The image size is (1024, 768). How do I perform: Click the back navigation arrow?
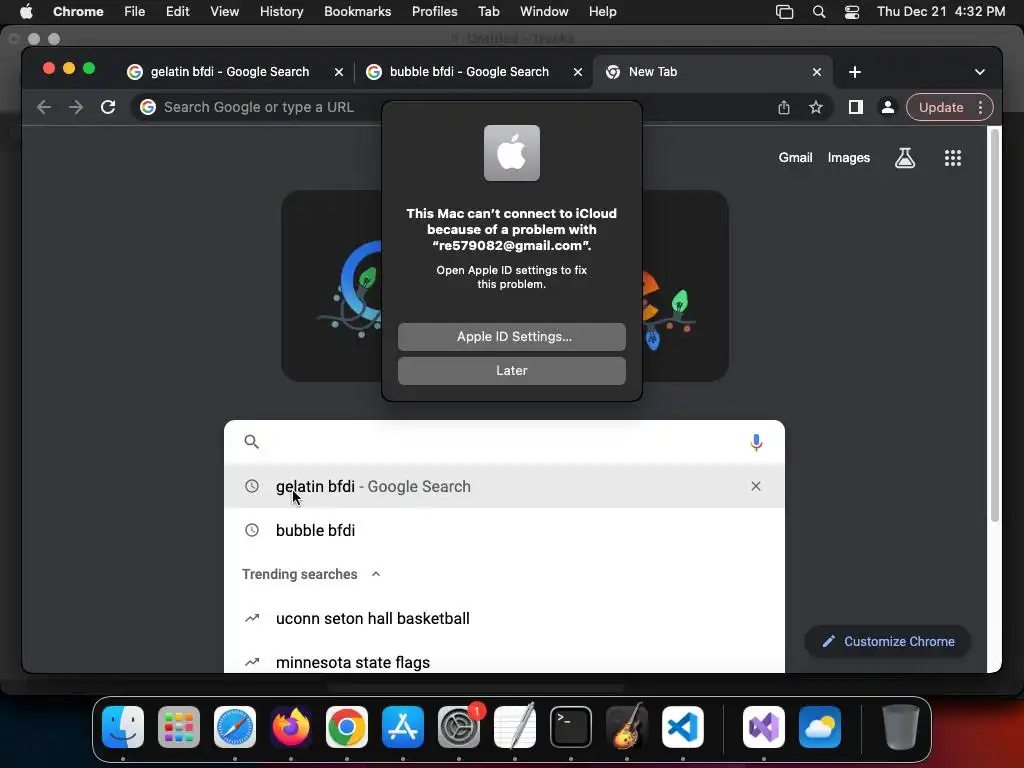pos(44,107)
